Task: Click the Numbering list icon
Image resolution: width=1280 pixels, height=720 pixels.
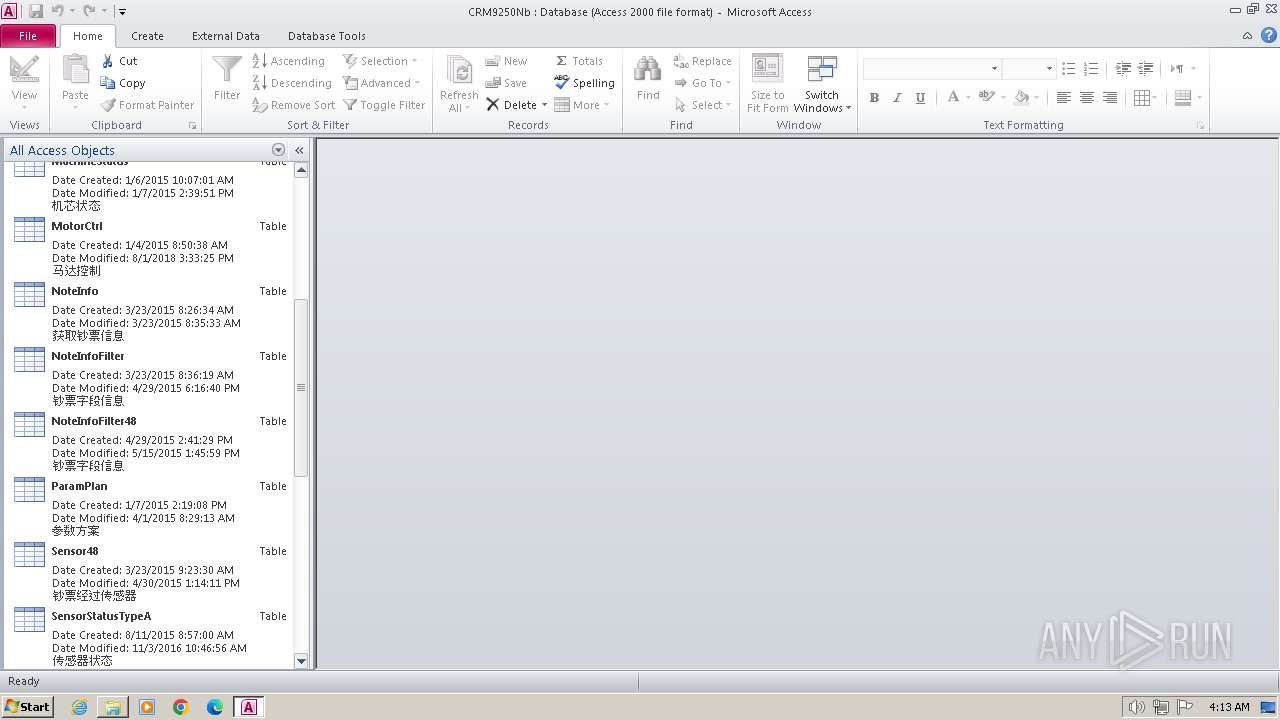Action: [x=1091, y=69]
